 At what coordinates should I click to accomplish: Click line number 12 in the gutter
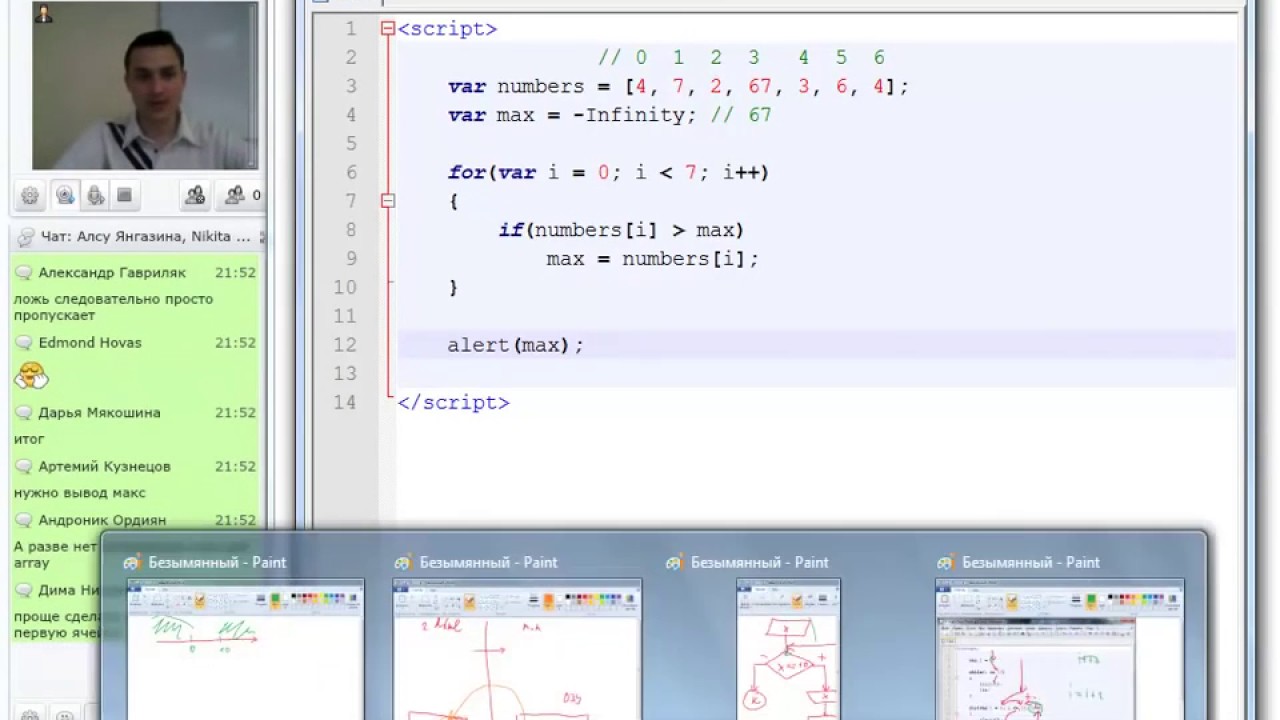[345, 345]
